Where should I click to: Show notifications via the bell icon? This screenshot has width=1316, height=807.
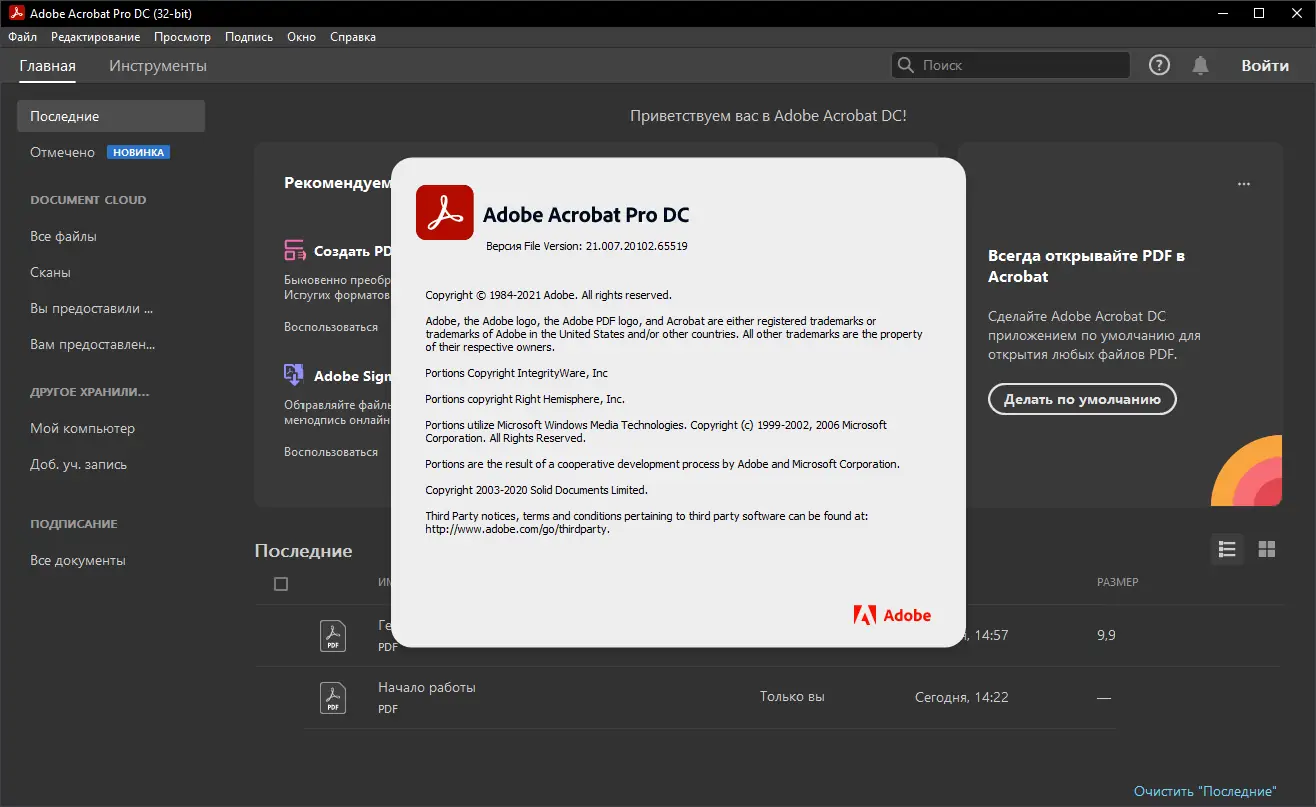(1200, 65)
